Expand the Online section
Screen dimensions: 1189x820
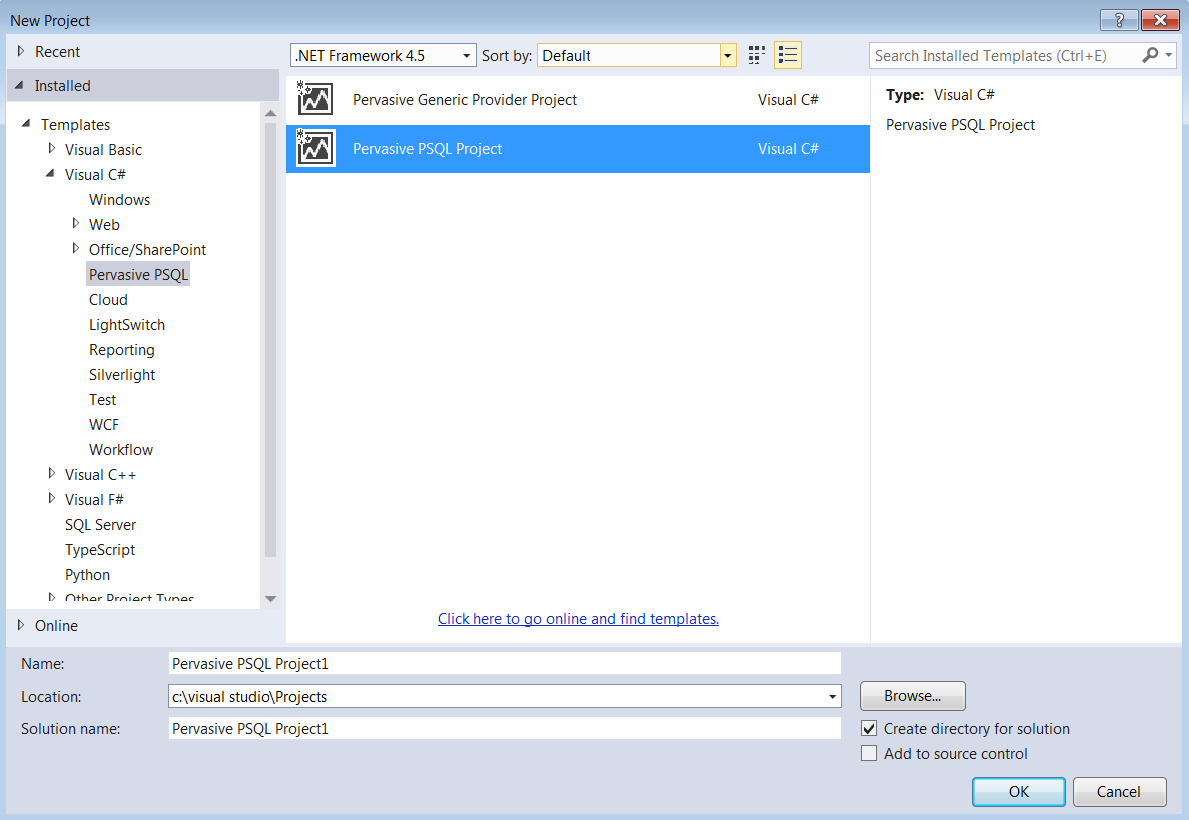21,625
